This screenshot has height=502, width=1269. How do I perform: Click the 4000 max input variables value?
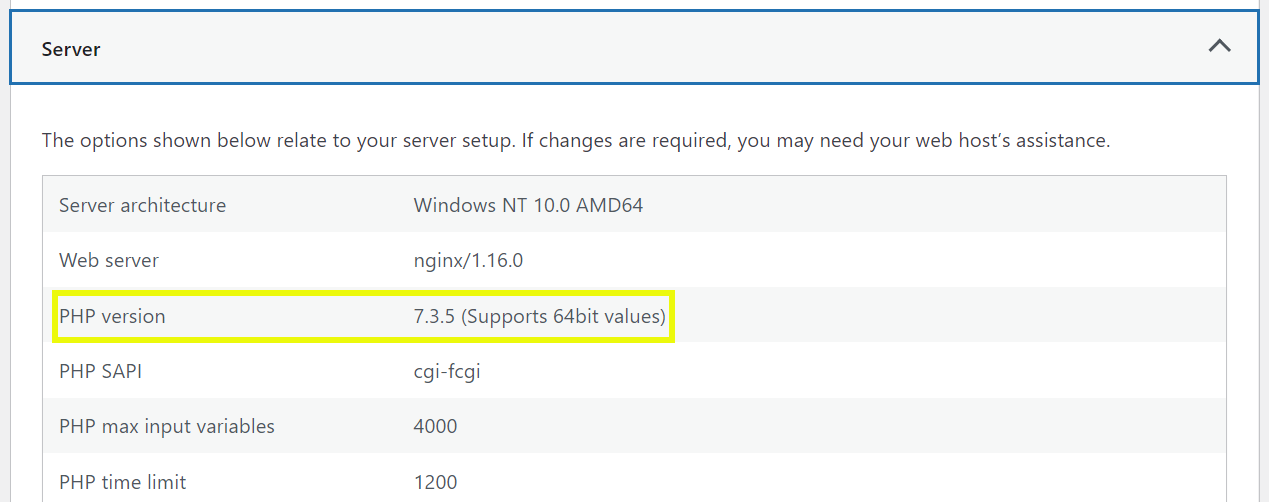pyautogui.click(x=435, y=426)
